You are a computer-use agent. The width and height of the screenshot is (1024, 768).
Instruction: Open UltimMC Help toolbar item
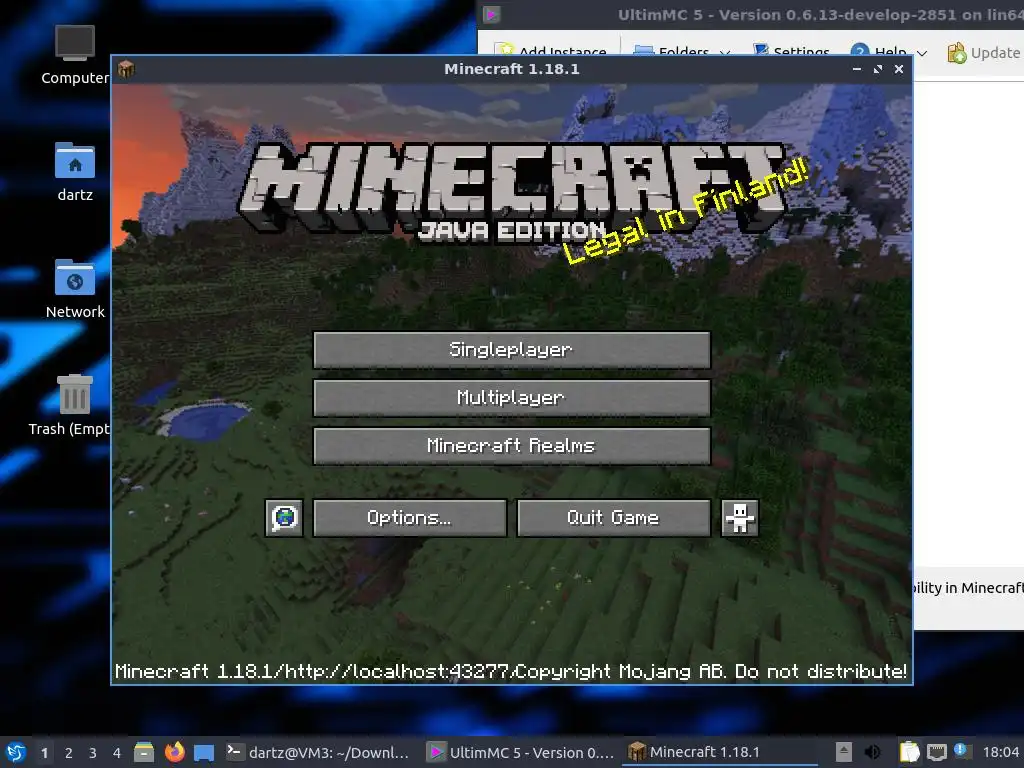click(x=878, y=52)
